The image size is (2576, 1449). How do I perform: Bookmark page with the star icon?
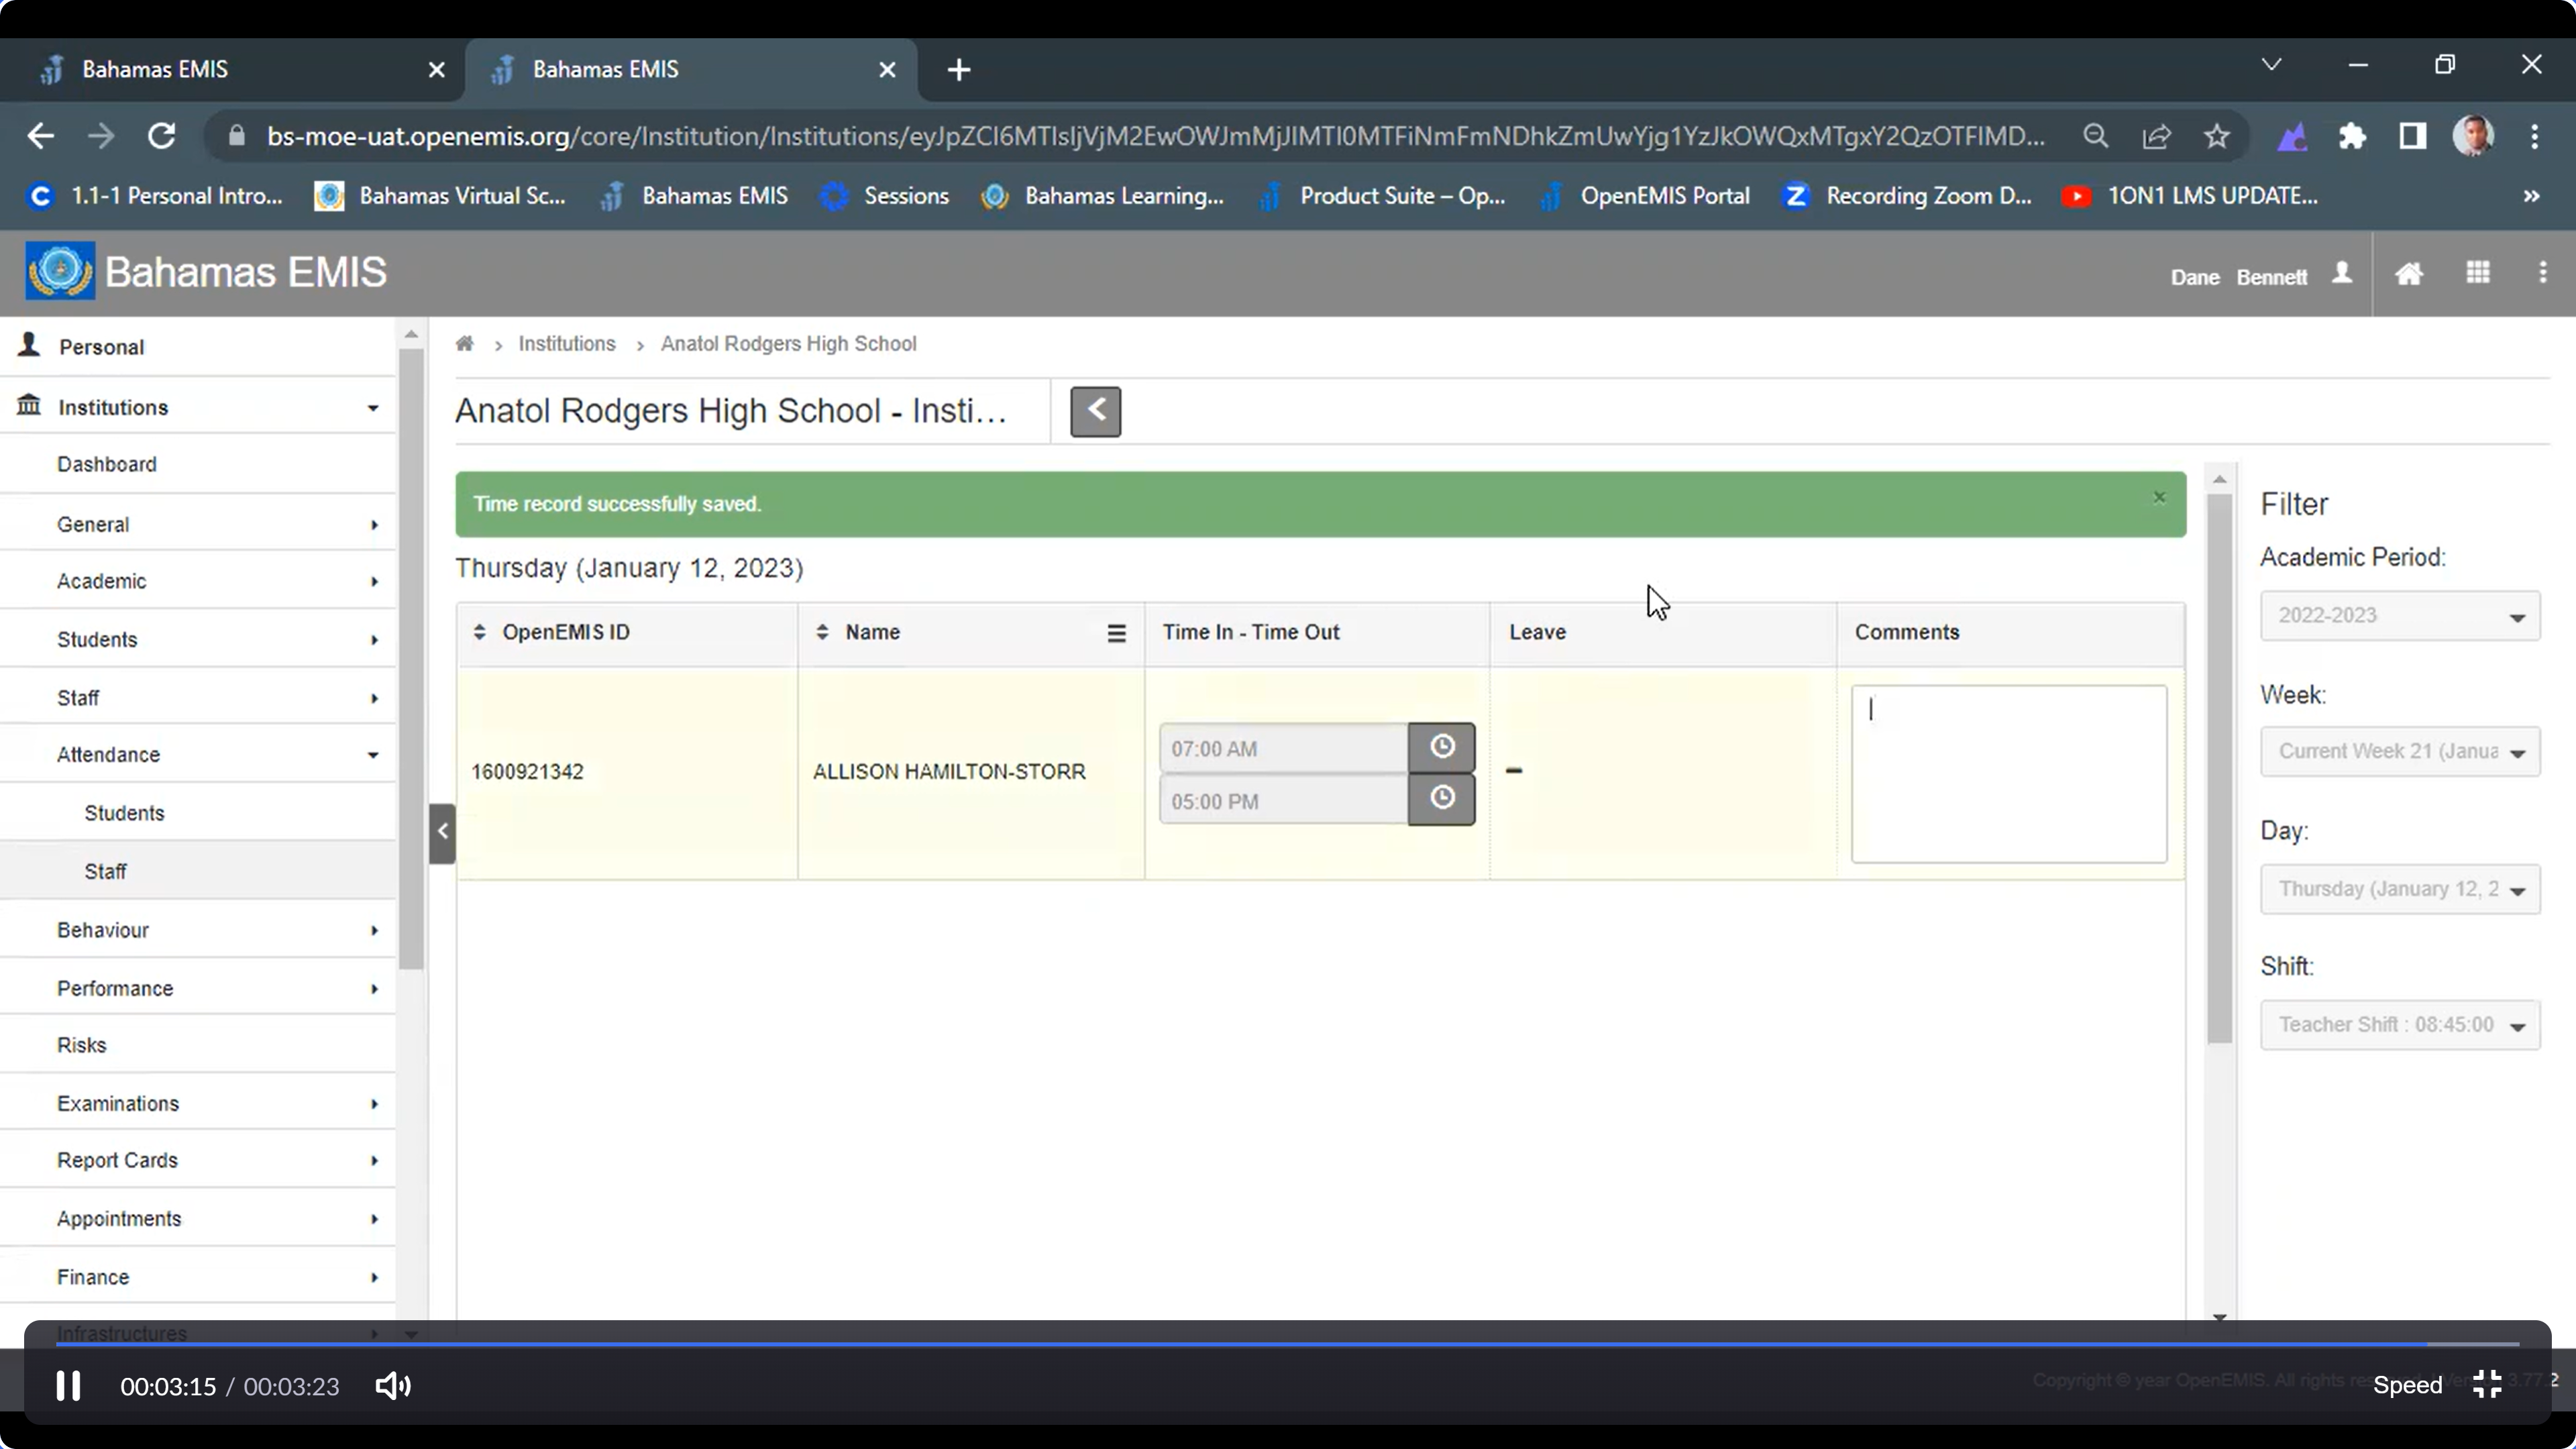(2217, 136)
